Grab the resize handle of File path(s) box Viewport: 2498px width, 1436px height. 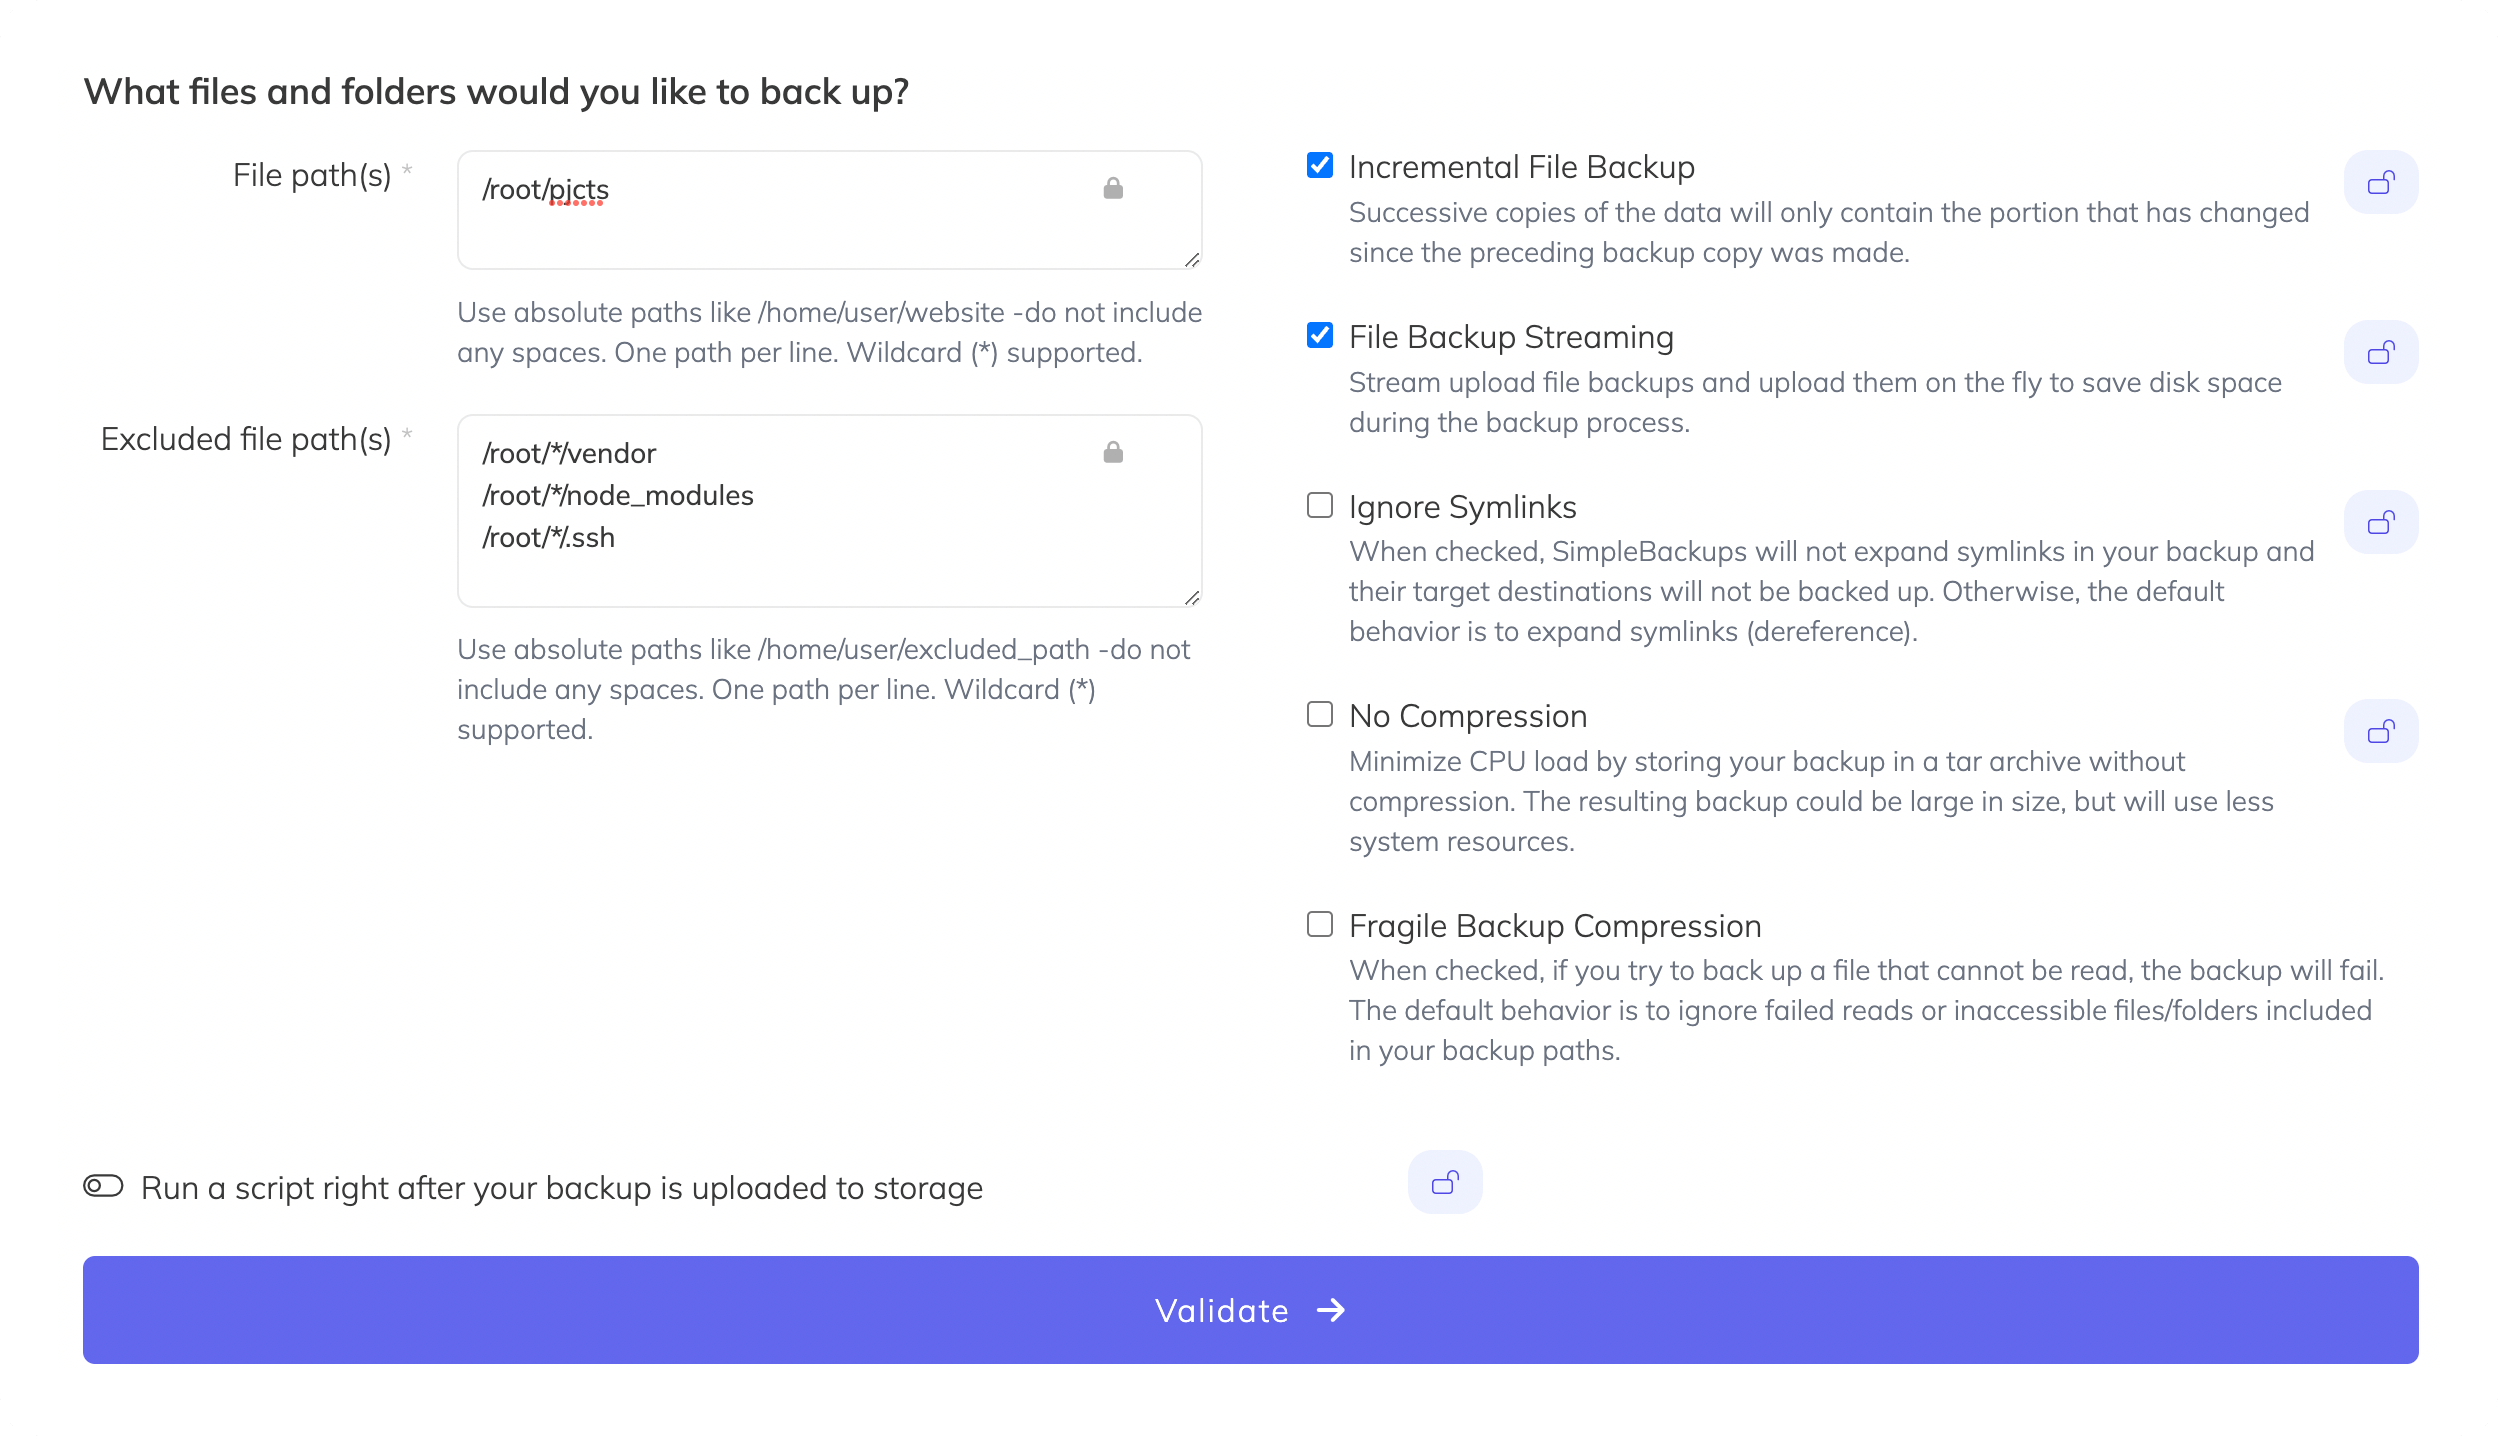pos(1191,259)
